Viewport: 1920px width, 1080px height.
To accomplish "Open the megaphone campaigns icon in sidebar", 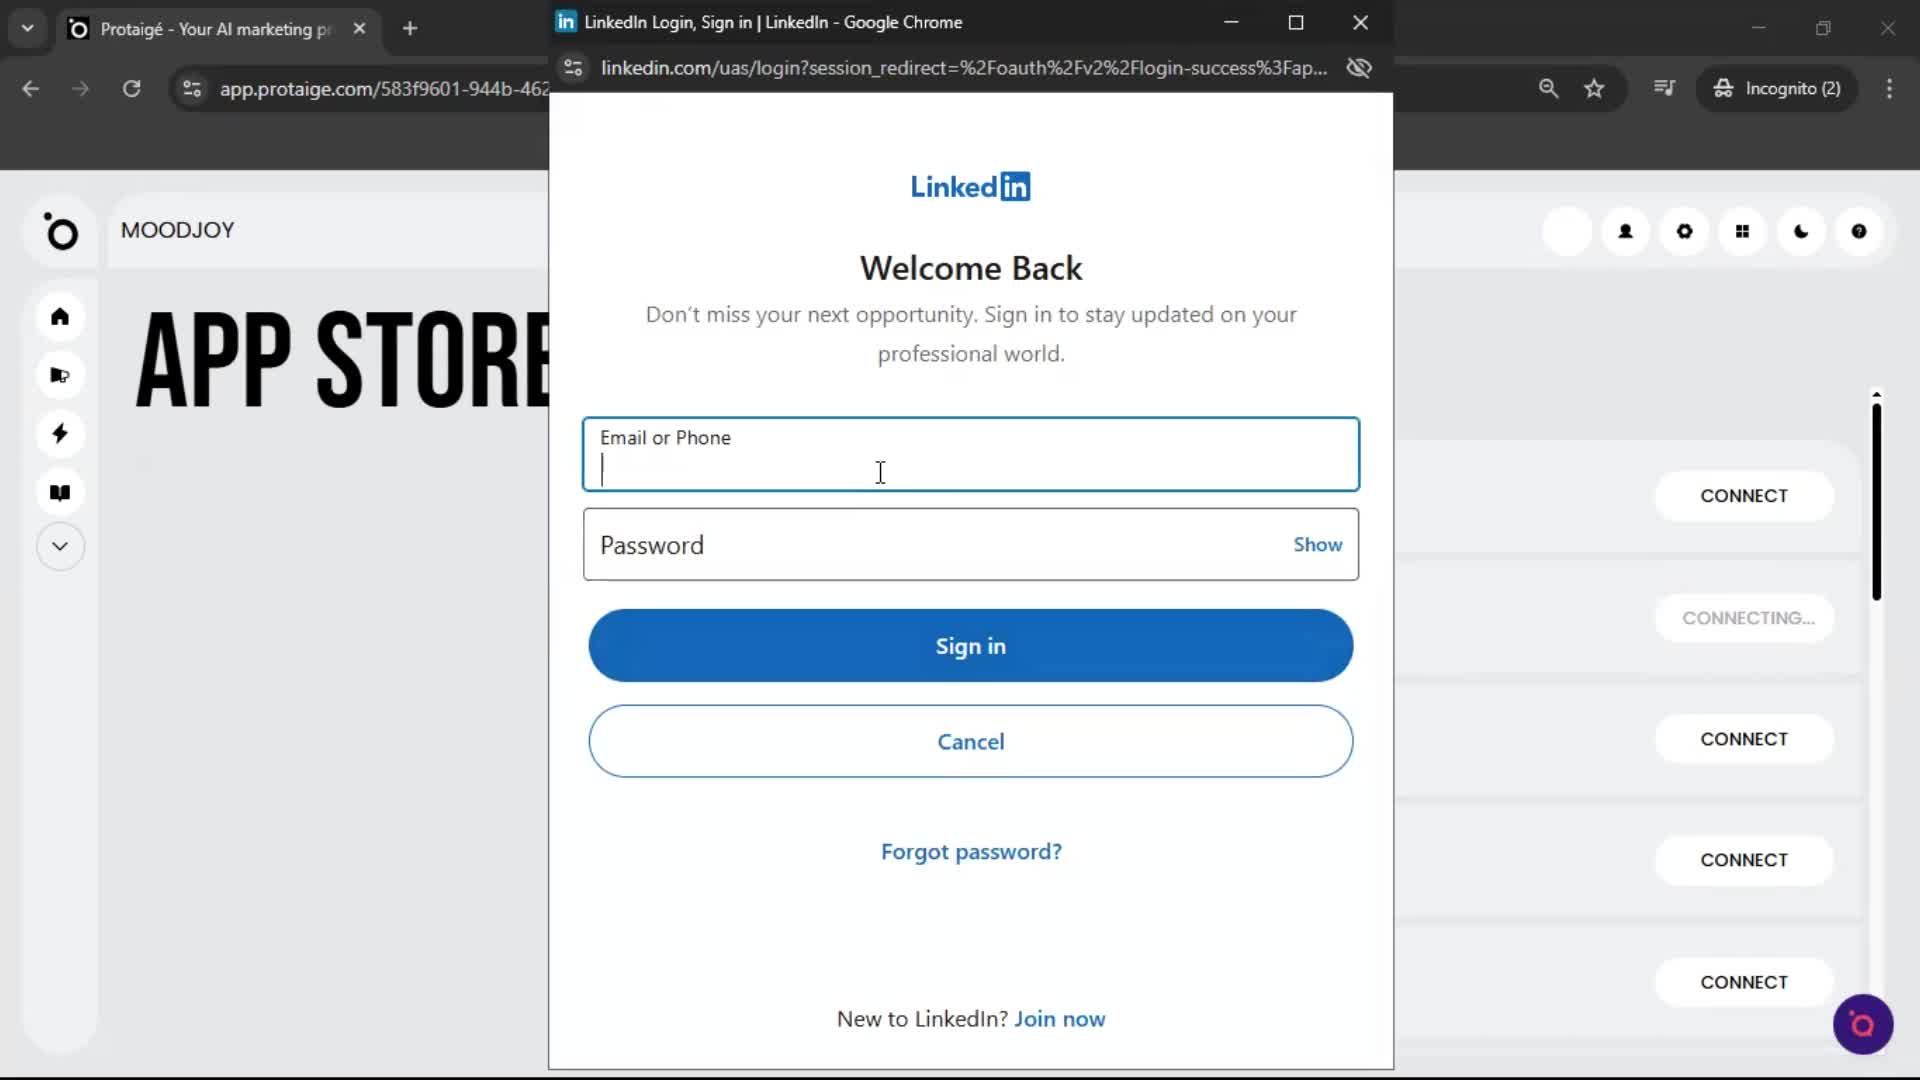I will (x=60, y=375).
